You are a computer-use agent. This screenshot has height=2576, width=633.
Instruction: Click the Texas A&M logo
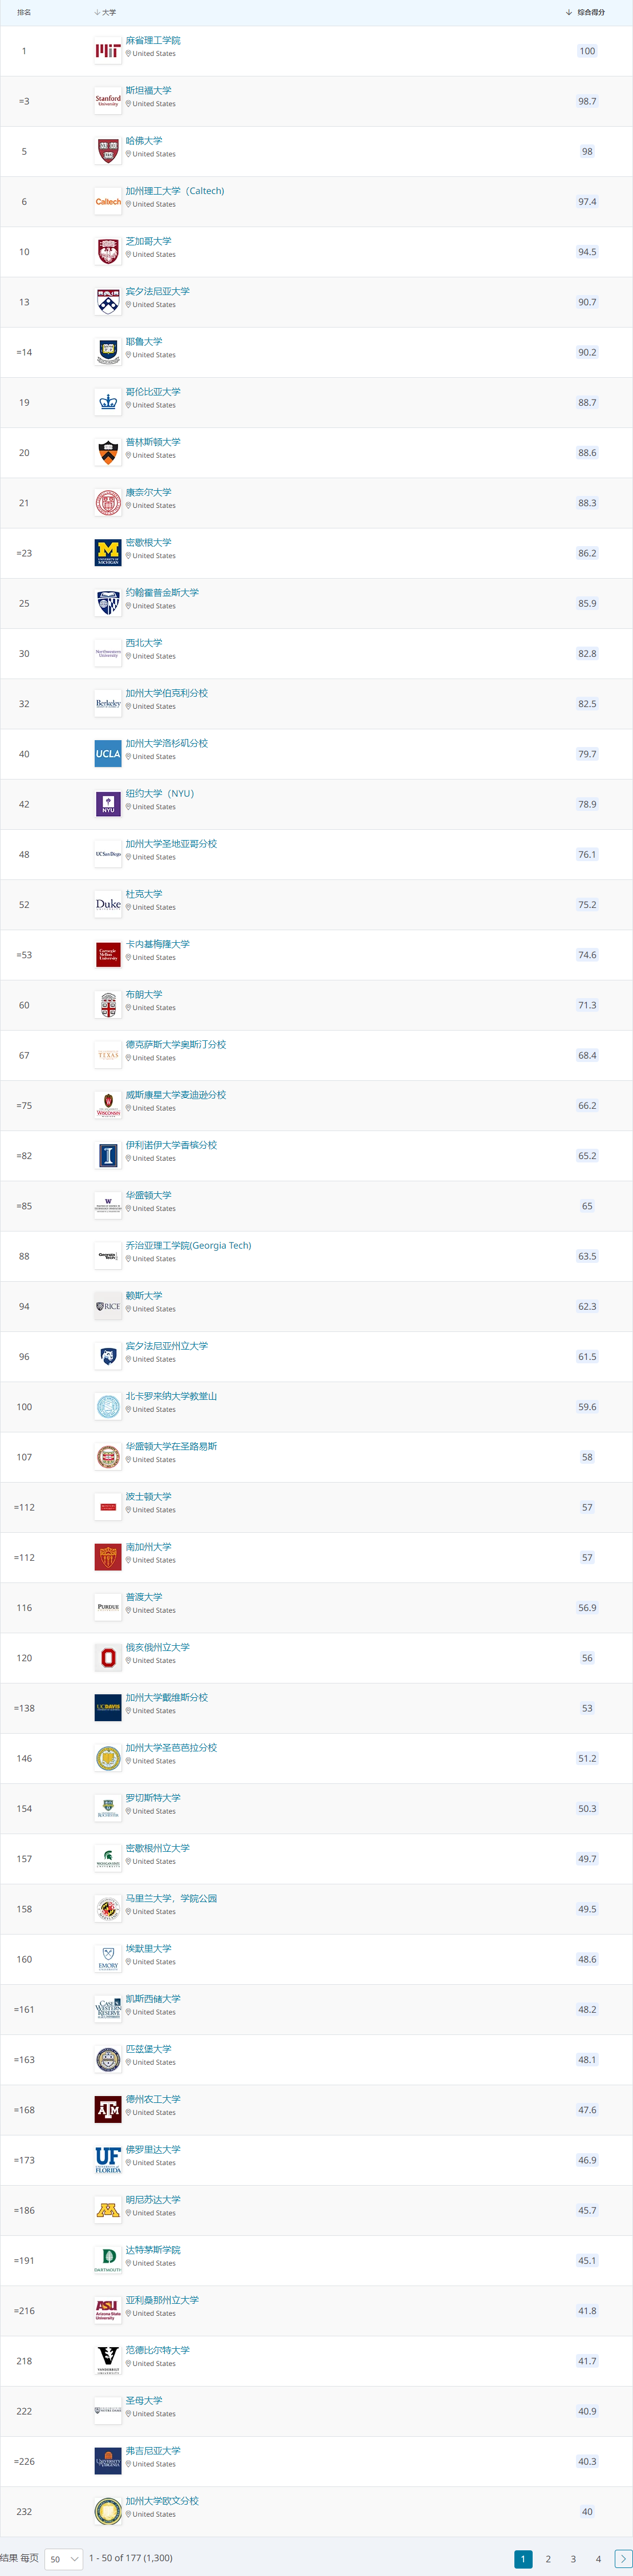pyautogui.click(x=108, y=2110)
